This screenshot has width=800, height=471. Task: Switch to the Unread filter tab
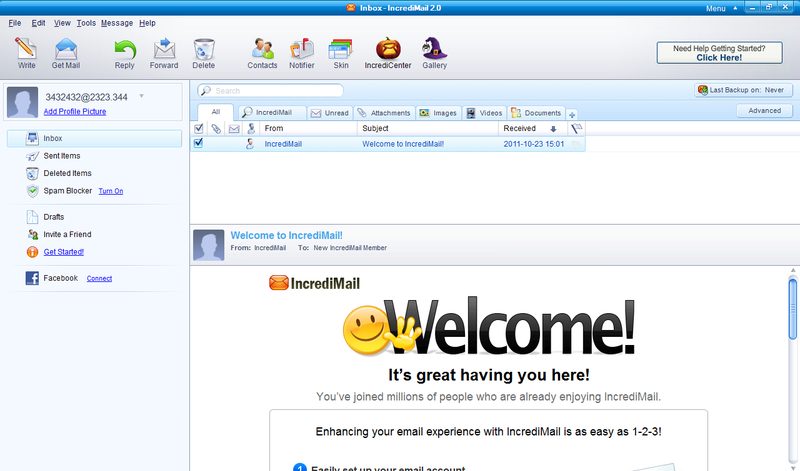coord(330,113)
